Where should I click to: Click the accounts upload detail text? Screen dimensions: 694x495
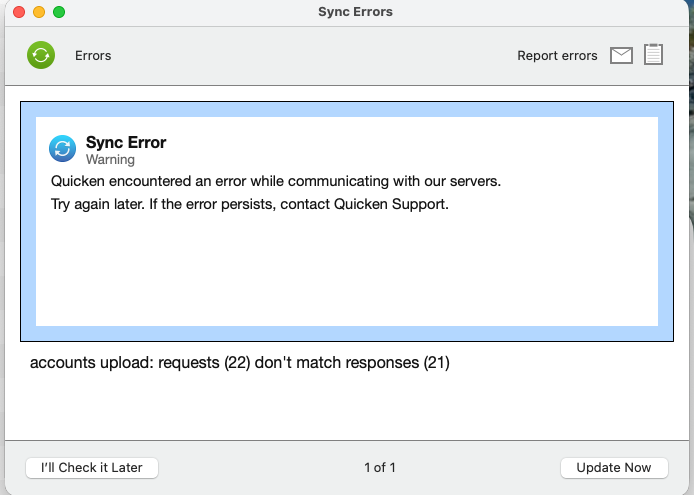click(240, 363)
